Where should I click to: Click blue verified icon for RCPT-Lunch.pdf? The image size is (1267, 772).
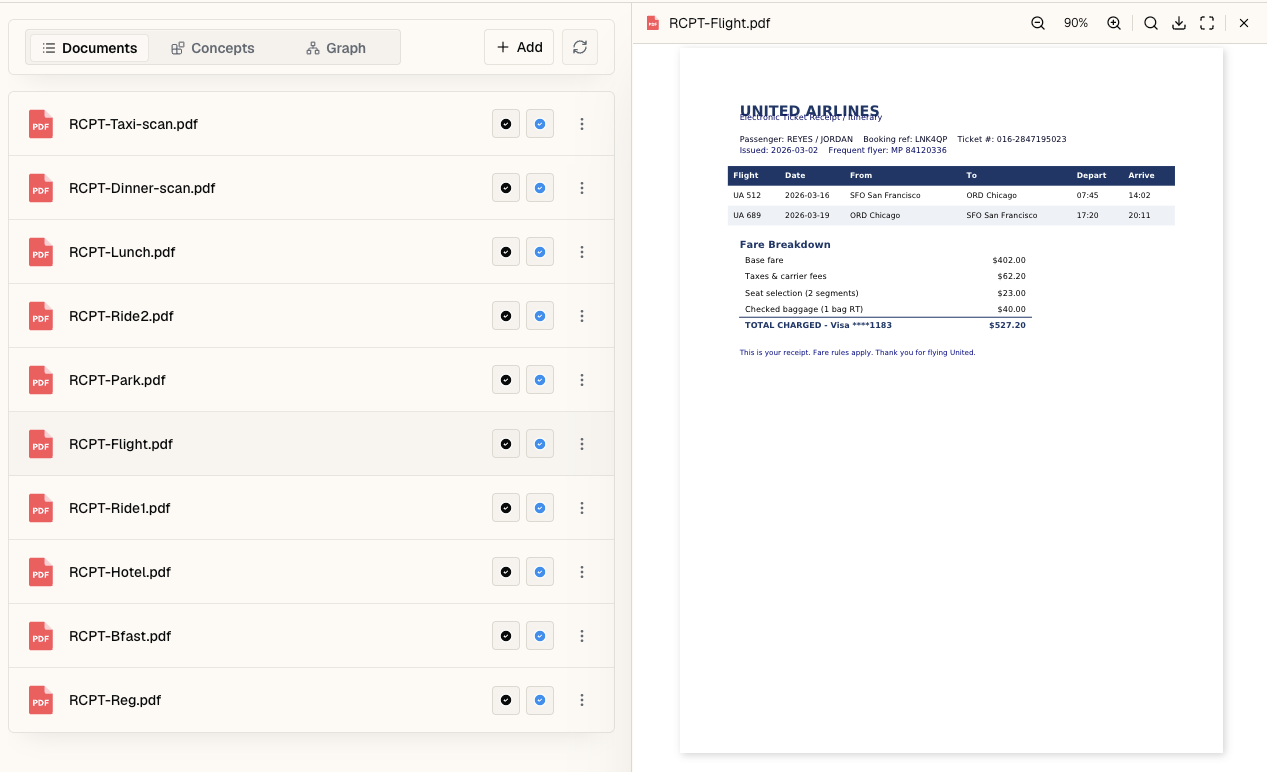pos(540,252)
